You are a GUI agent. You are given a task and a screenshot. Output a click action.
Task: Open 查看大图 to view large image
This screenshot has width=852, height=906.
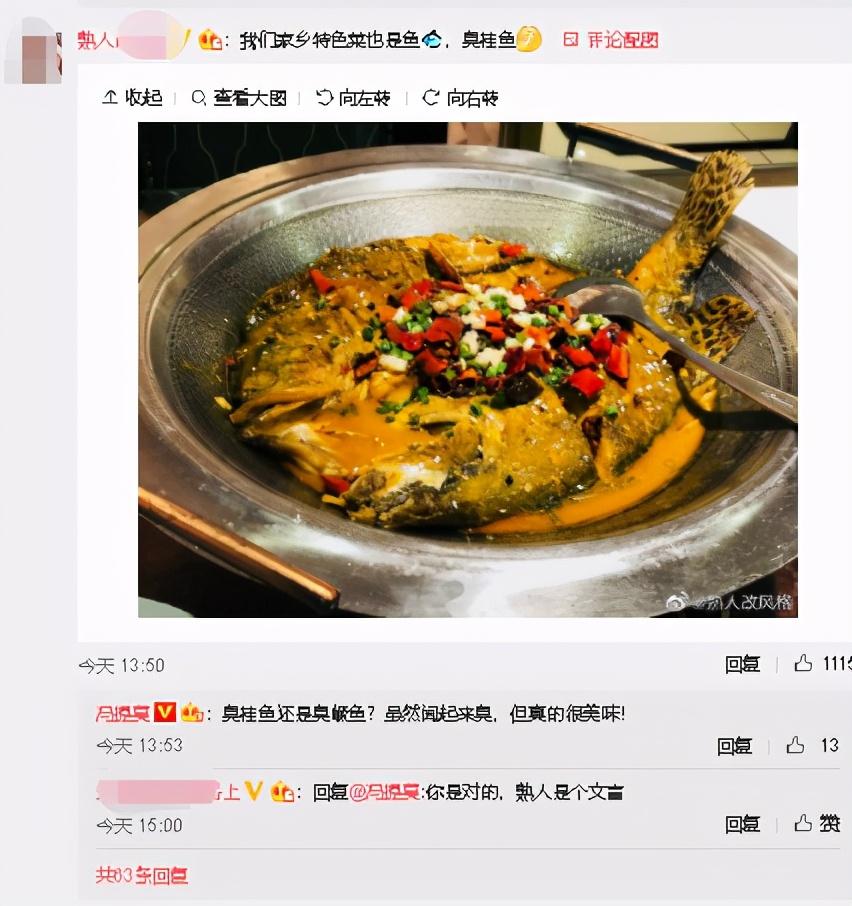pos(239,98)
